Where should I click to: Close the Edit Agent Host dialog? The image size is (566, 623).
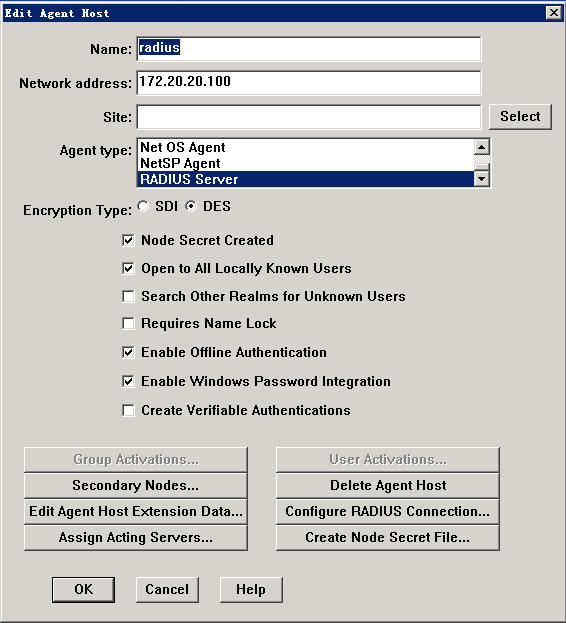553,13
